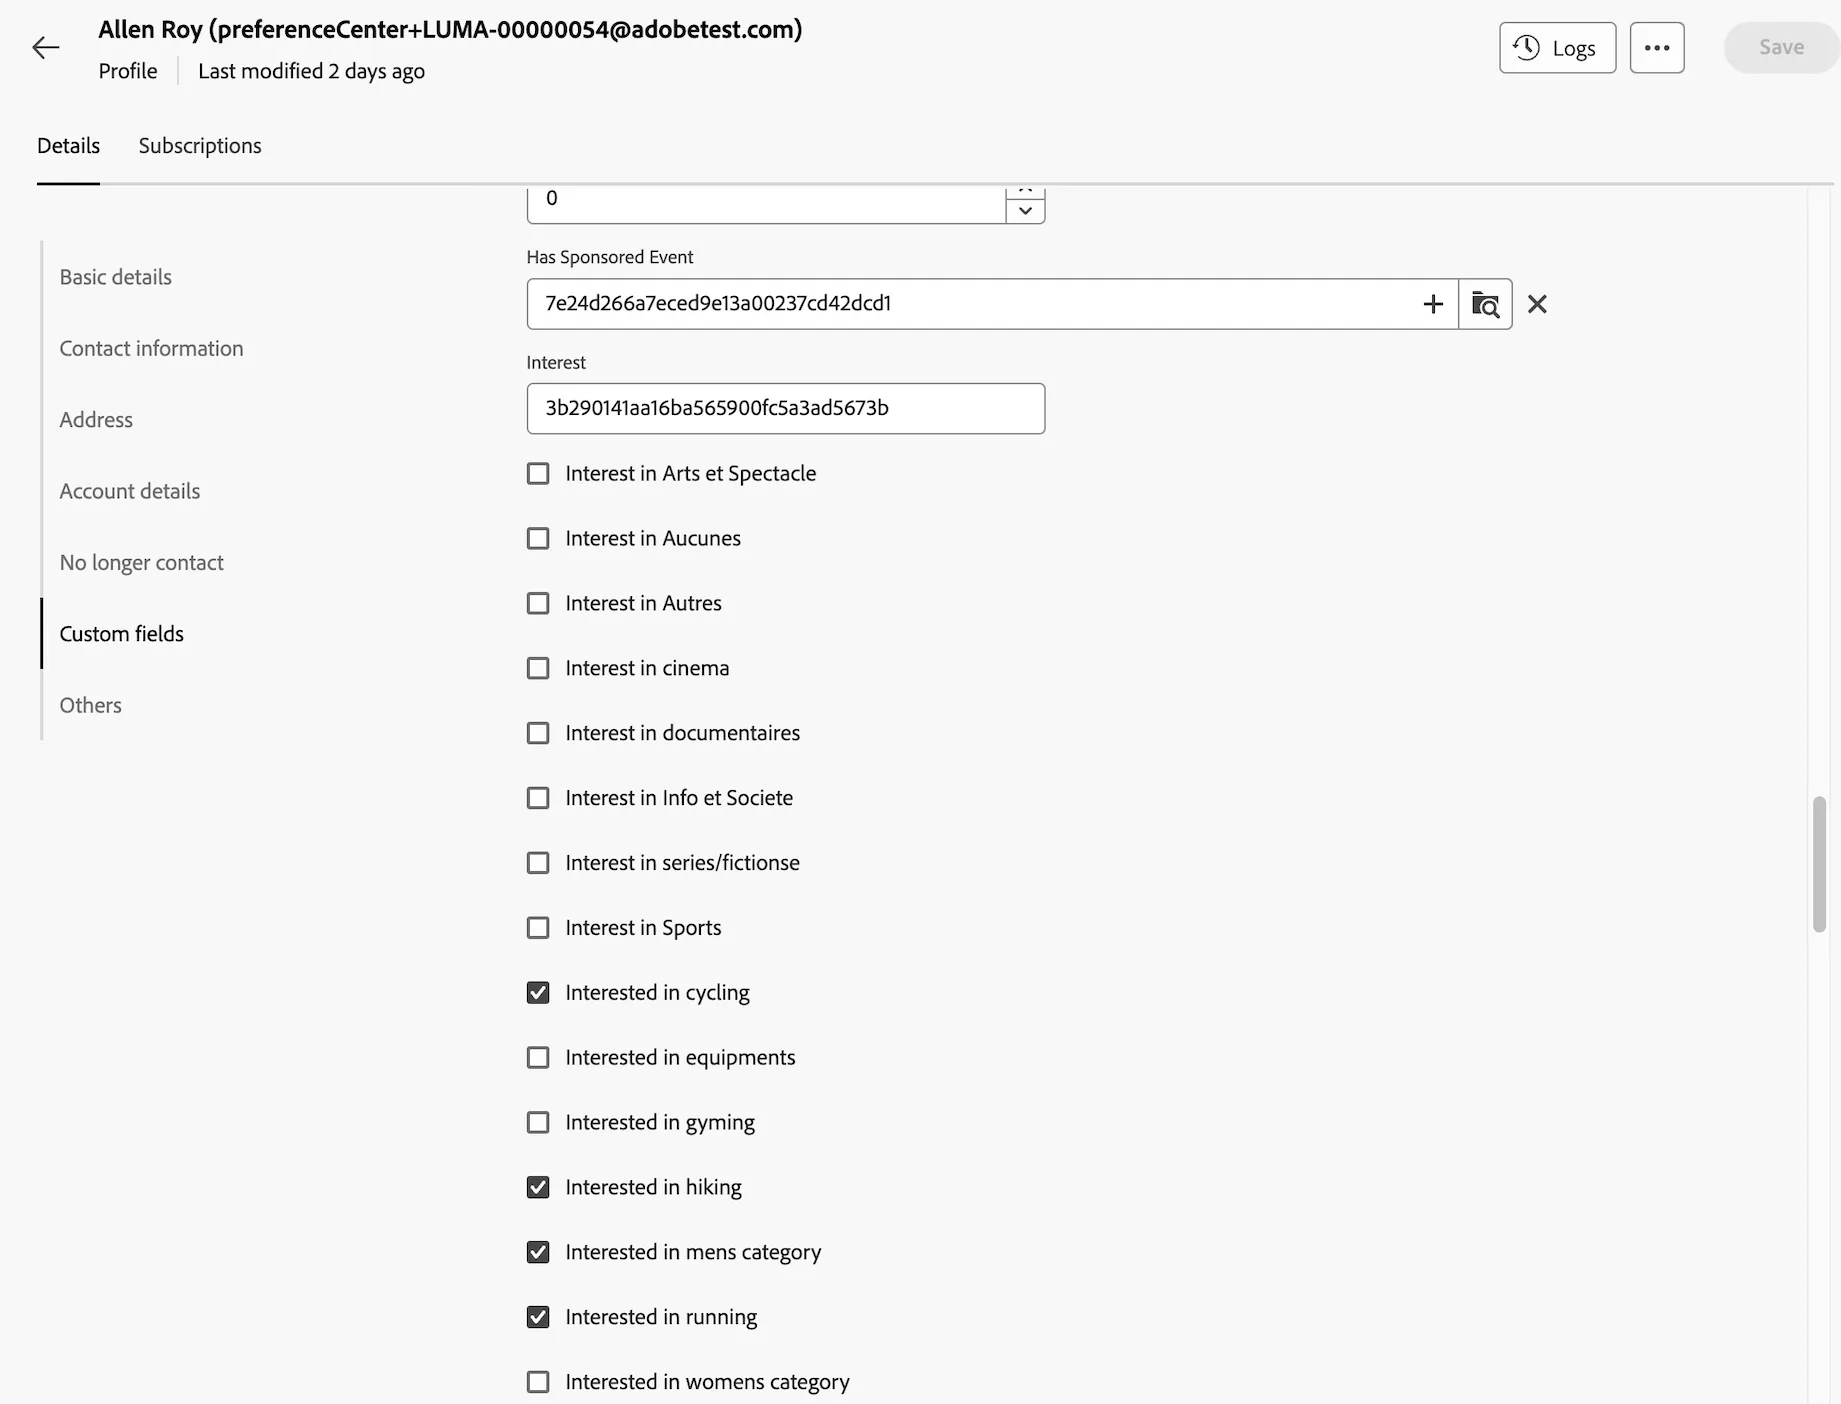The height and width of the screenshot is (1404, 1841).
Task: Uncheck Interested in cycling
Action: (538, 993)
